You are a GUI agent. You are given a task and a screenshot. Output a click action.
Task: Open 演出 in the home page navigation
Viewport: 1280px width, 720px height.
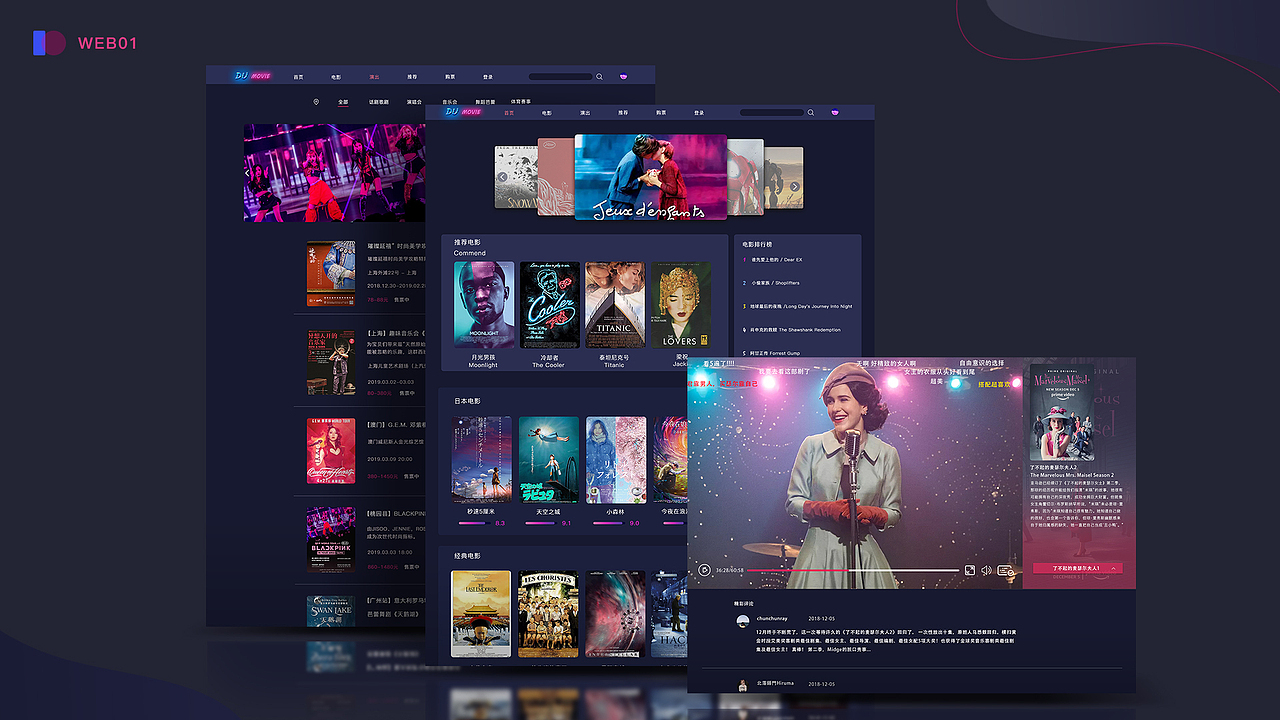click(585, 113)
